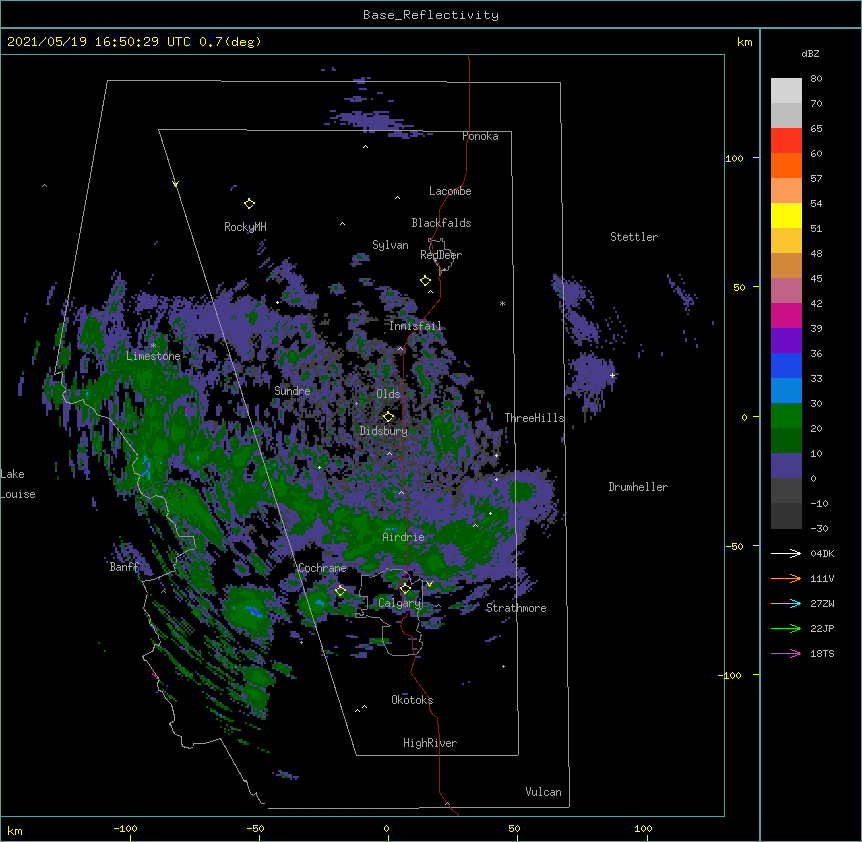Image resolution: width=862 pixels, height=842 pixels.
Task: Click the Limestone label
Action: click(x=153, y=357)
